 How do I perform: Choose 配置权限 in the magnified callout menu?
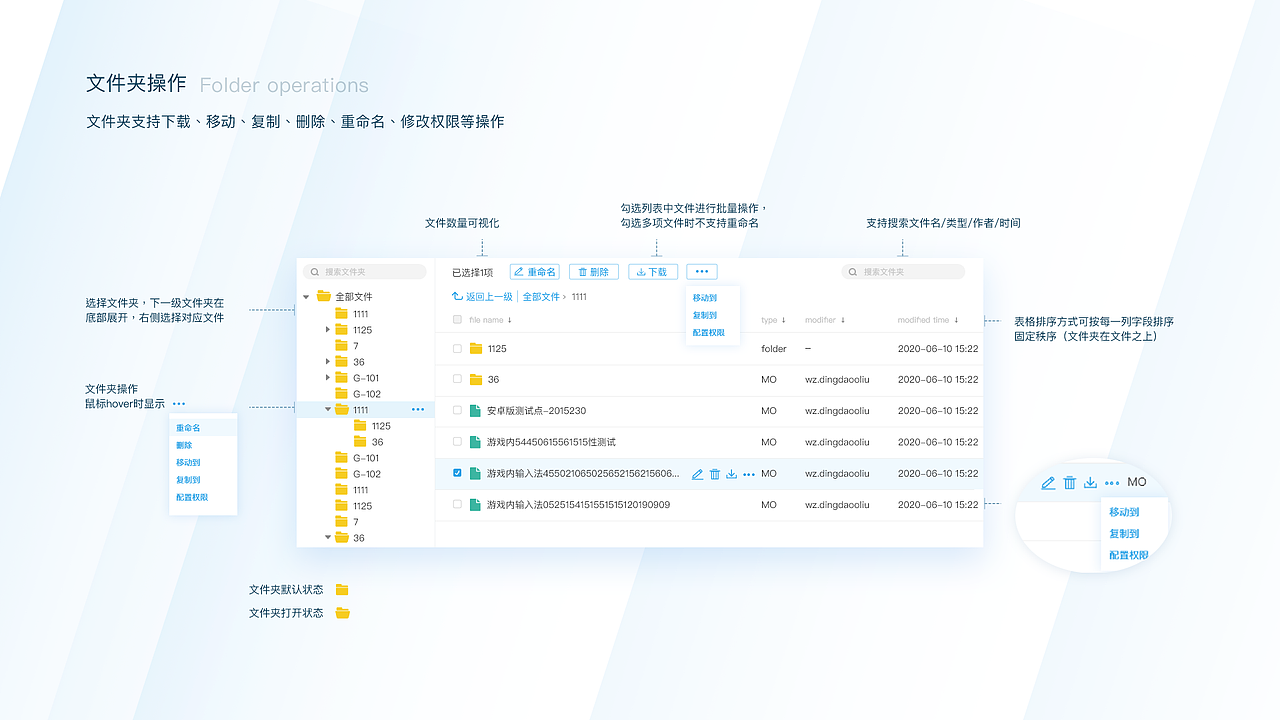click(x=1129, y=555)
